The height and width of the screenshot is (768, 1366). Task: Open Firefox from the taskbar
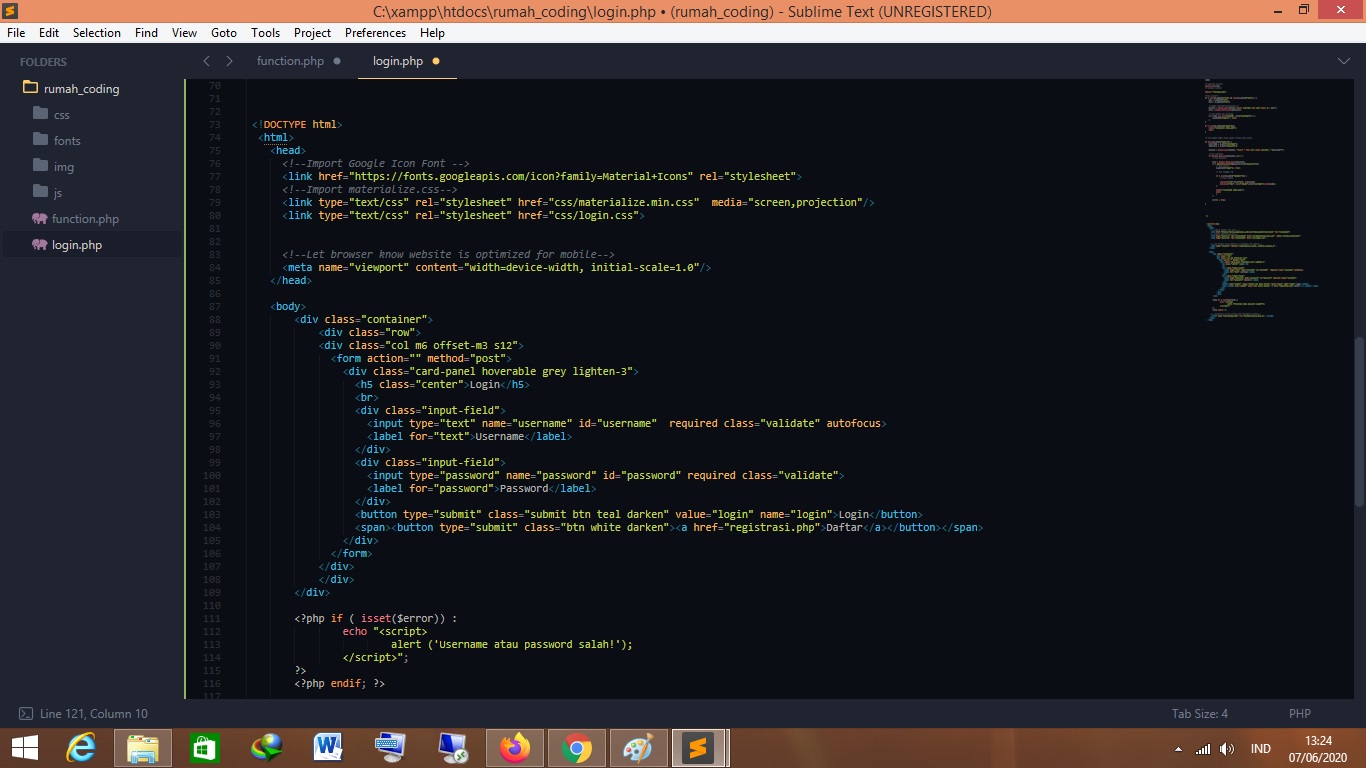(x=515, y=748)
